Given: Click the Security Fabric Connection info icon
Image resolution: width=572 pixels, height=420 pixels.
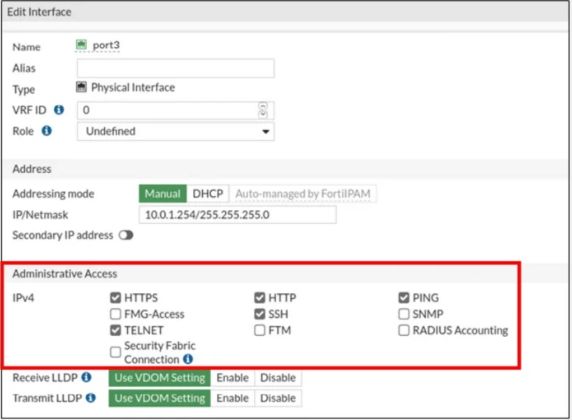Looking at the screenshot, I should (x=188, y=359).
